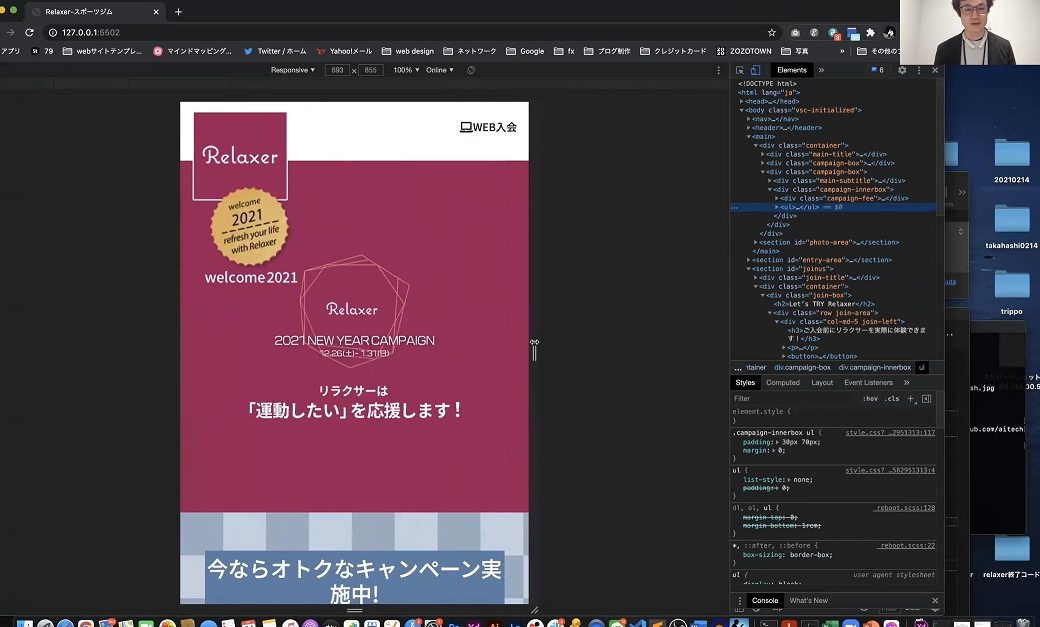Open a new browser tab
The image size is (1040, 627).
pyautogui.click(x=178, y=12)
